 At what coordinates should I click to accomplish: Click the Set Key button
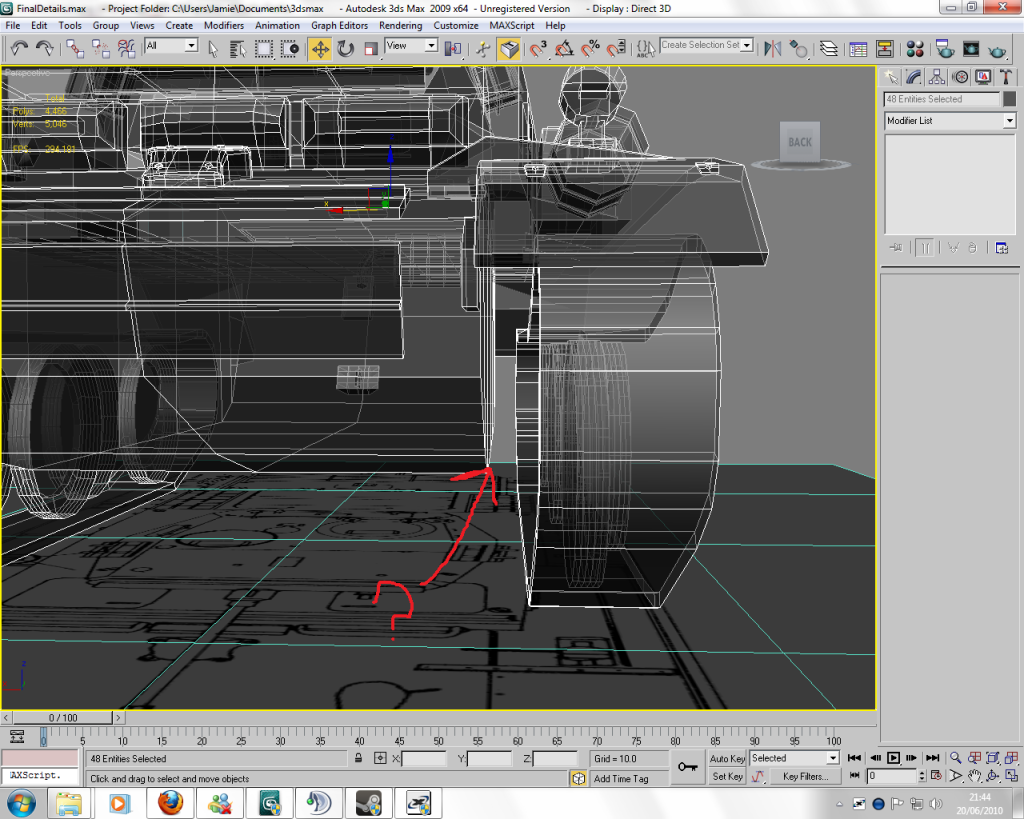point(727,777)
